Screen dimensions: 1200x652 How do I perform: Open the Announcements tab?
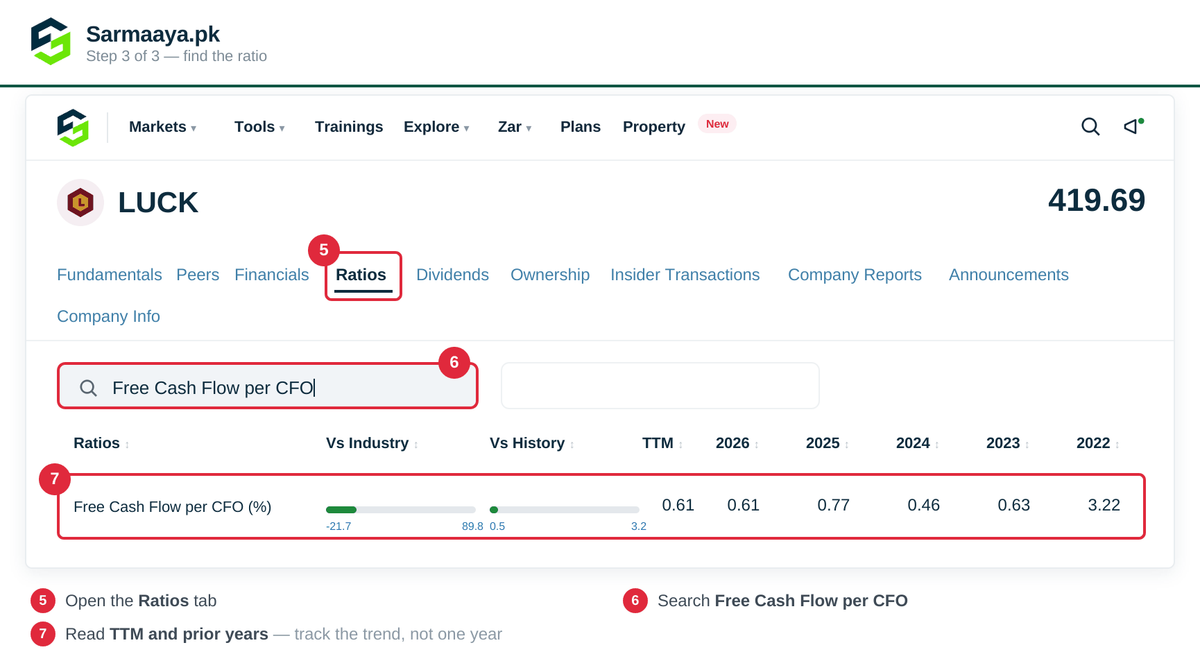click(1009, 275)
